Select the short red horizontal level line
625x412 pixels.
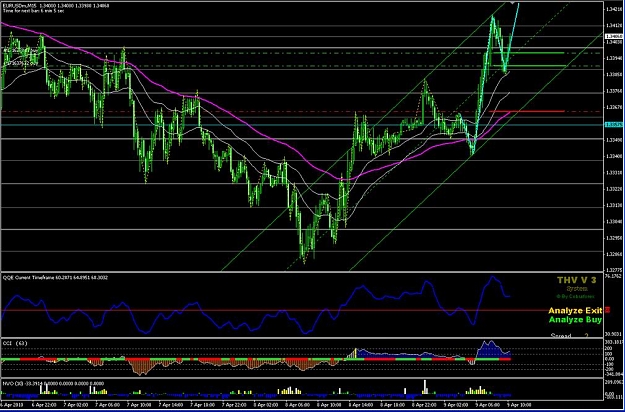point(526,112)
